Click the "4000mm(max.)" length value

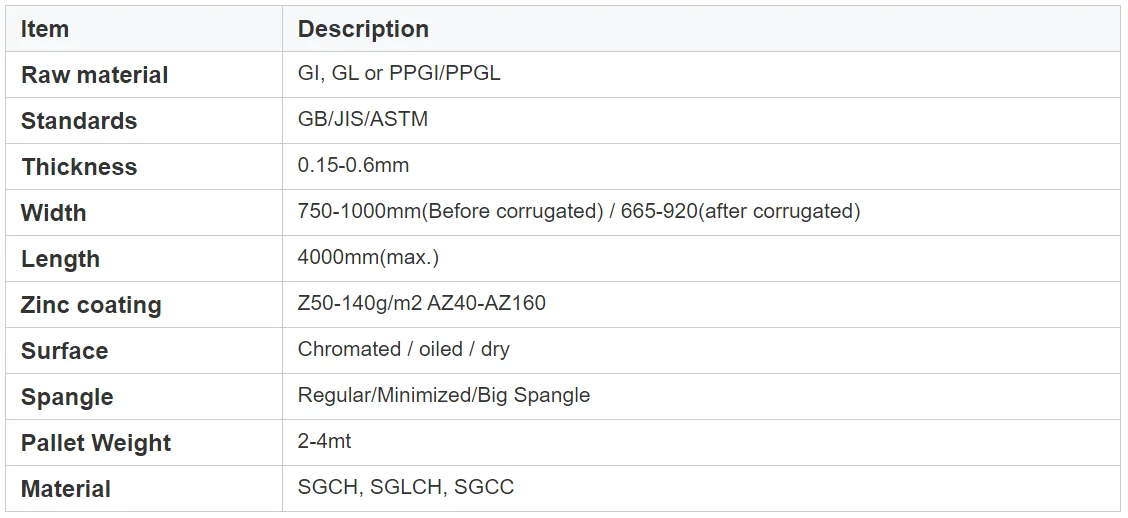[x=368, y=258]
